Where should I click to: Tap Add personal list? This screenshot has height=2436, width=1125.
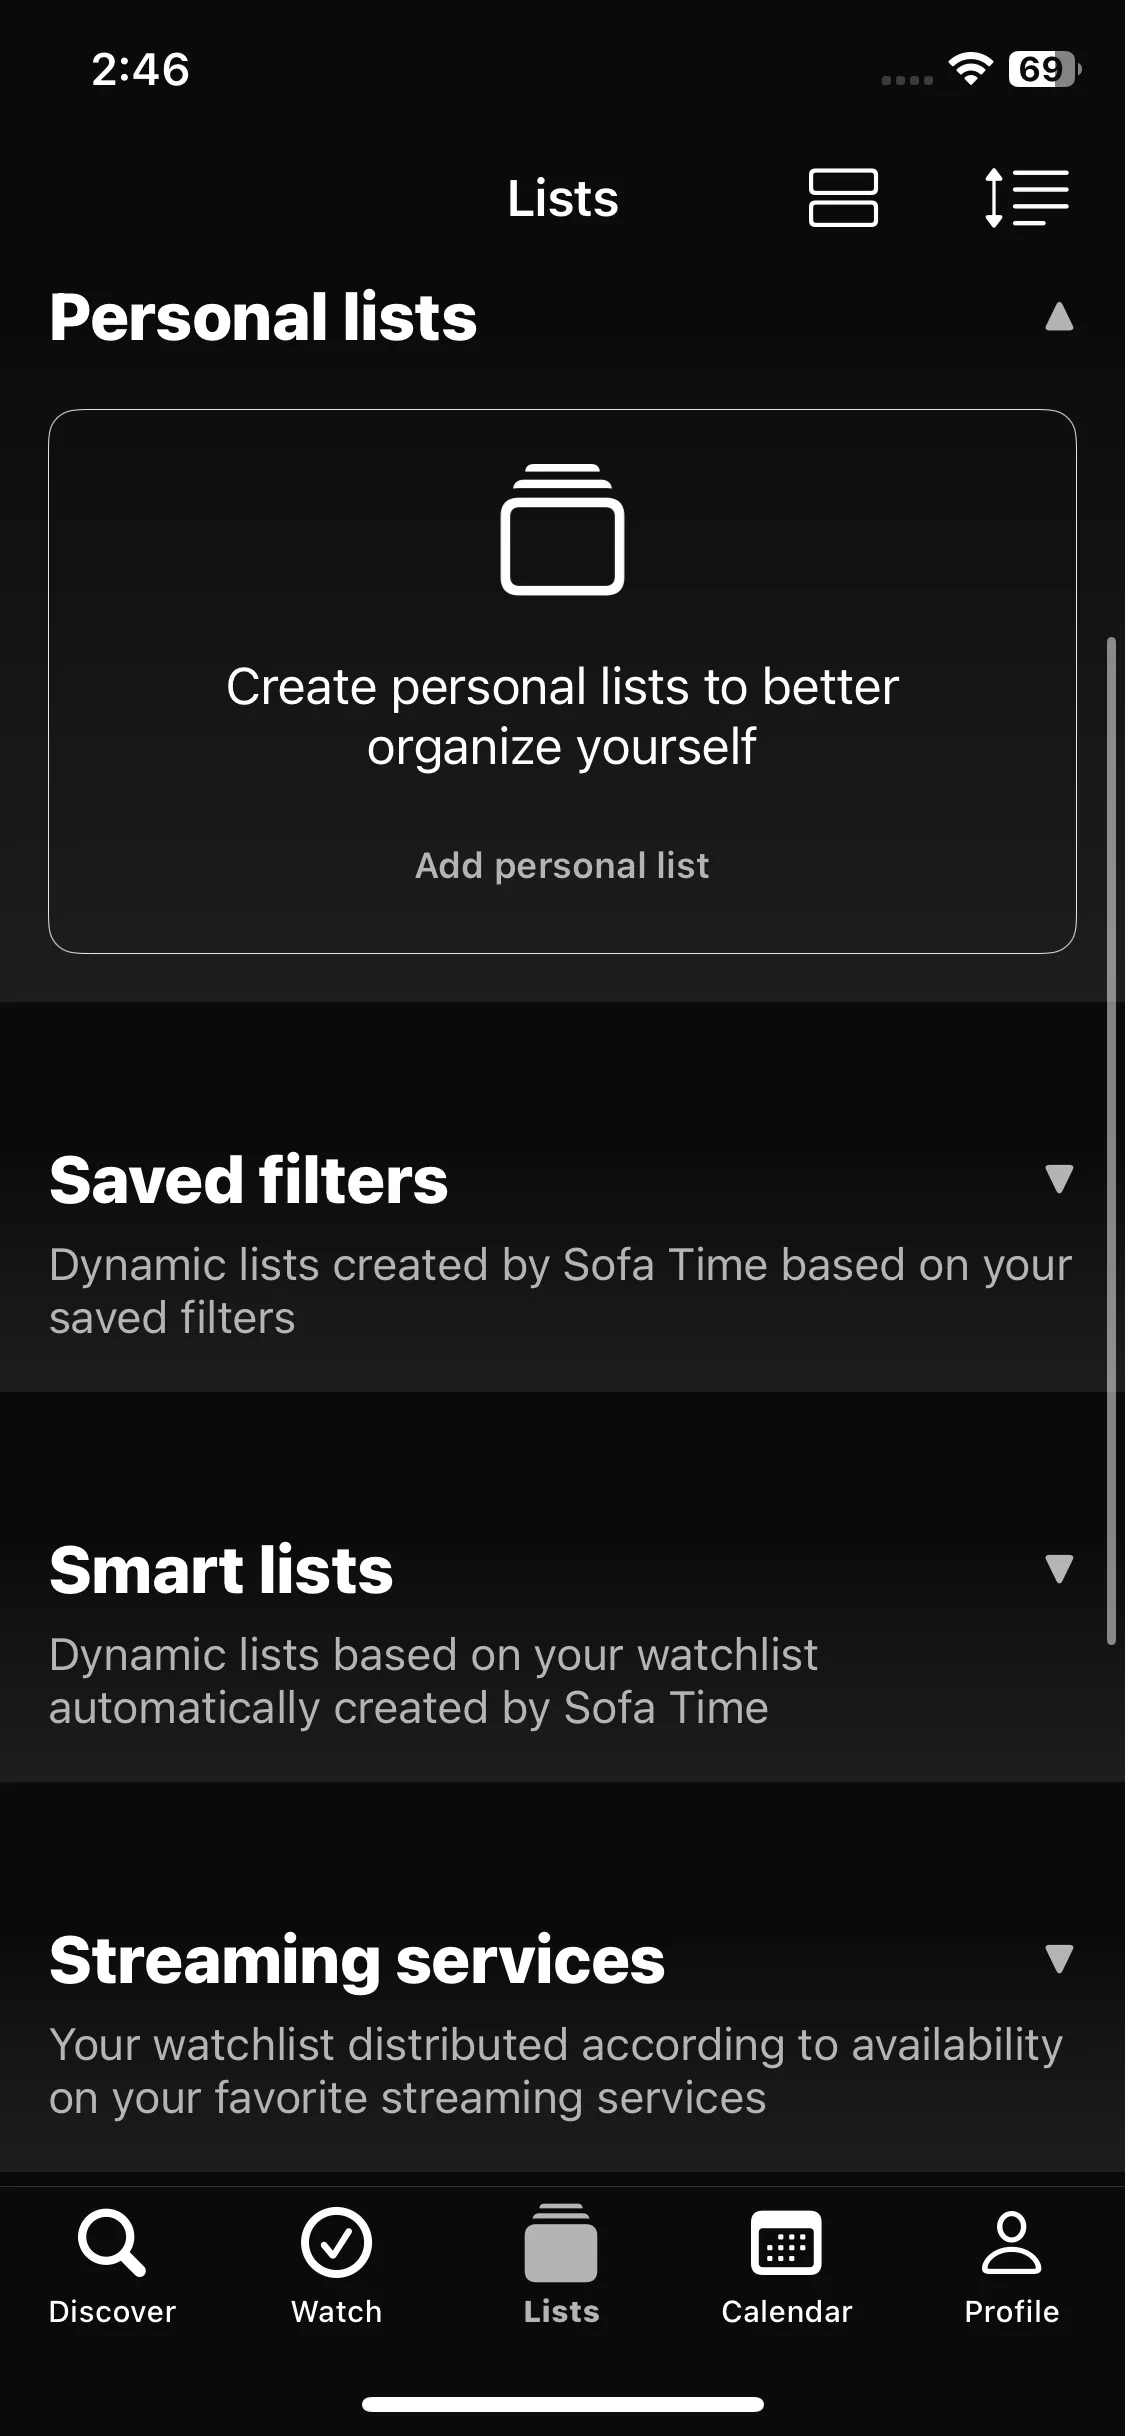click(562, 866)
